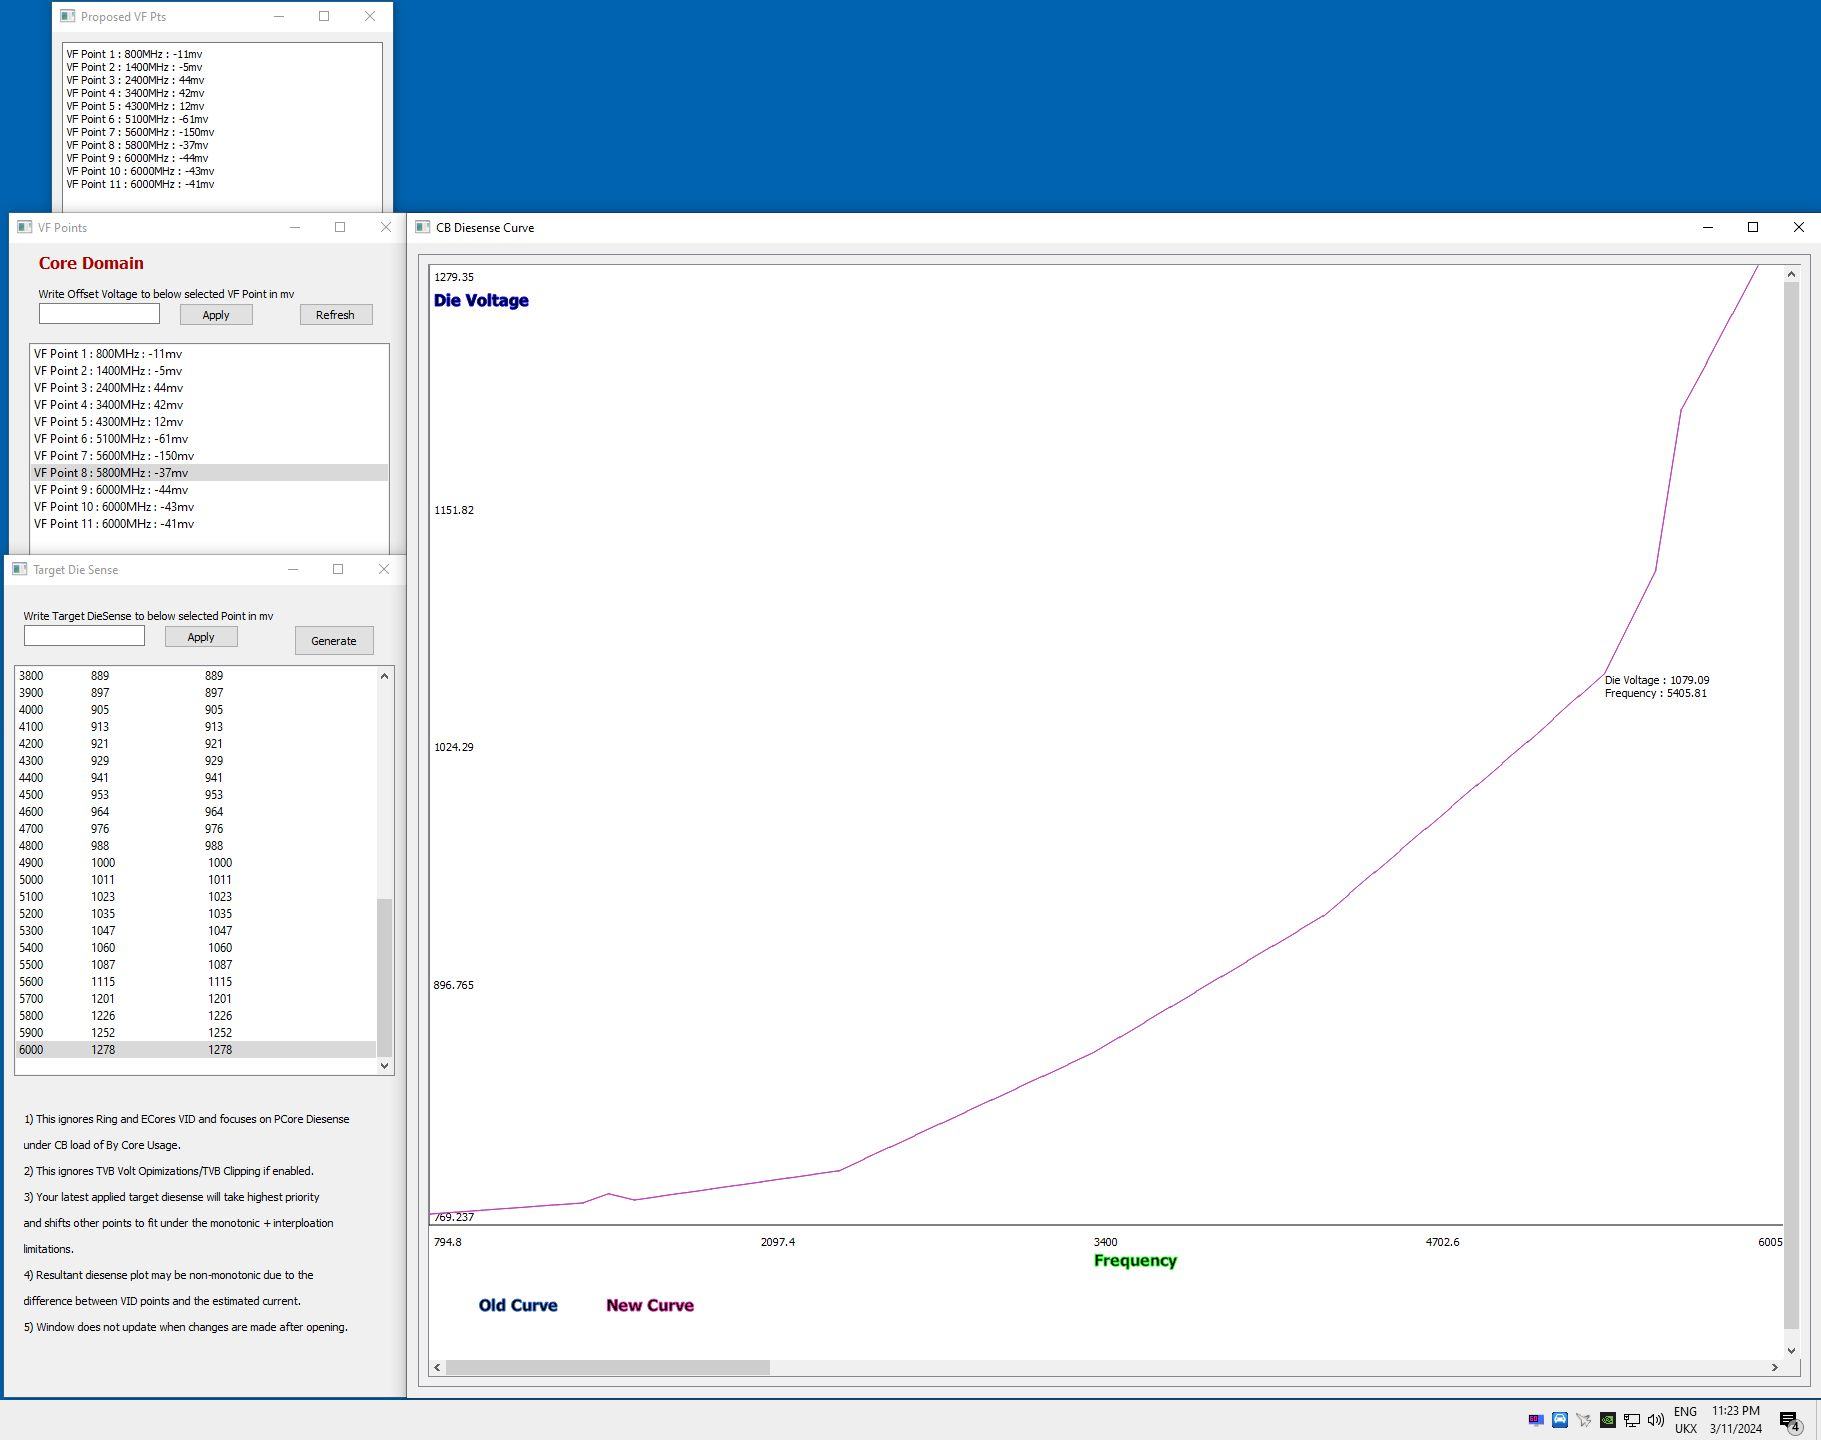Click the Die Voltage axis label
This screenshot has width=1821, height=1440.
(x=481, y=300)
